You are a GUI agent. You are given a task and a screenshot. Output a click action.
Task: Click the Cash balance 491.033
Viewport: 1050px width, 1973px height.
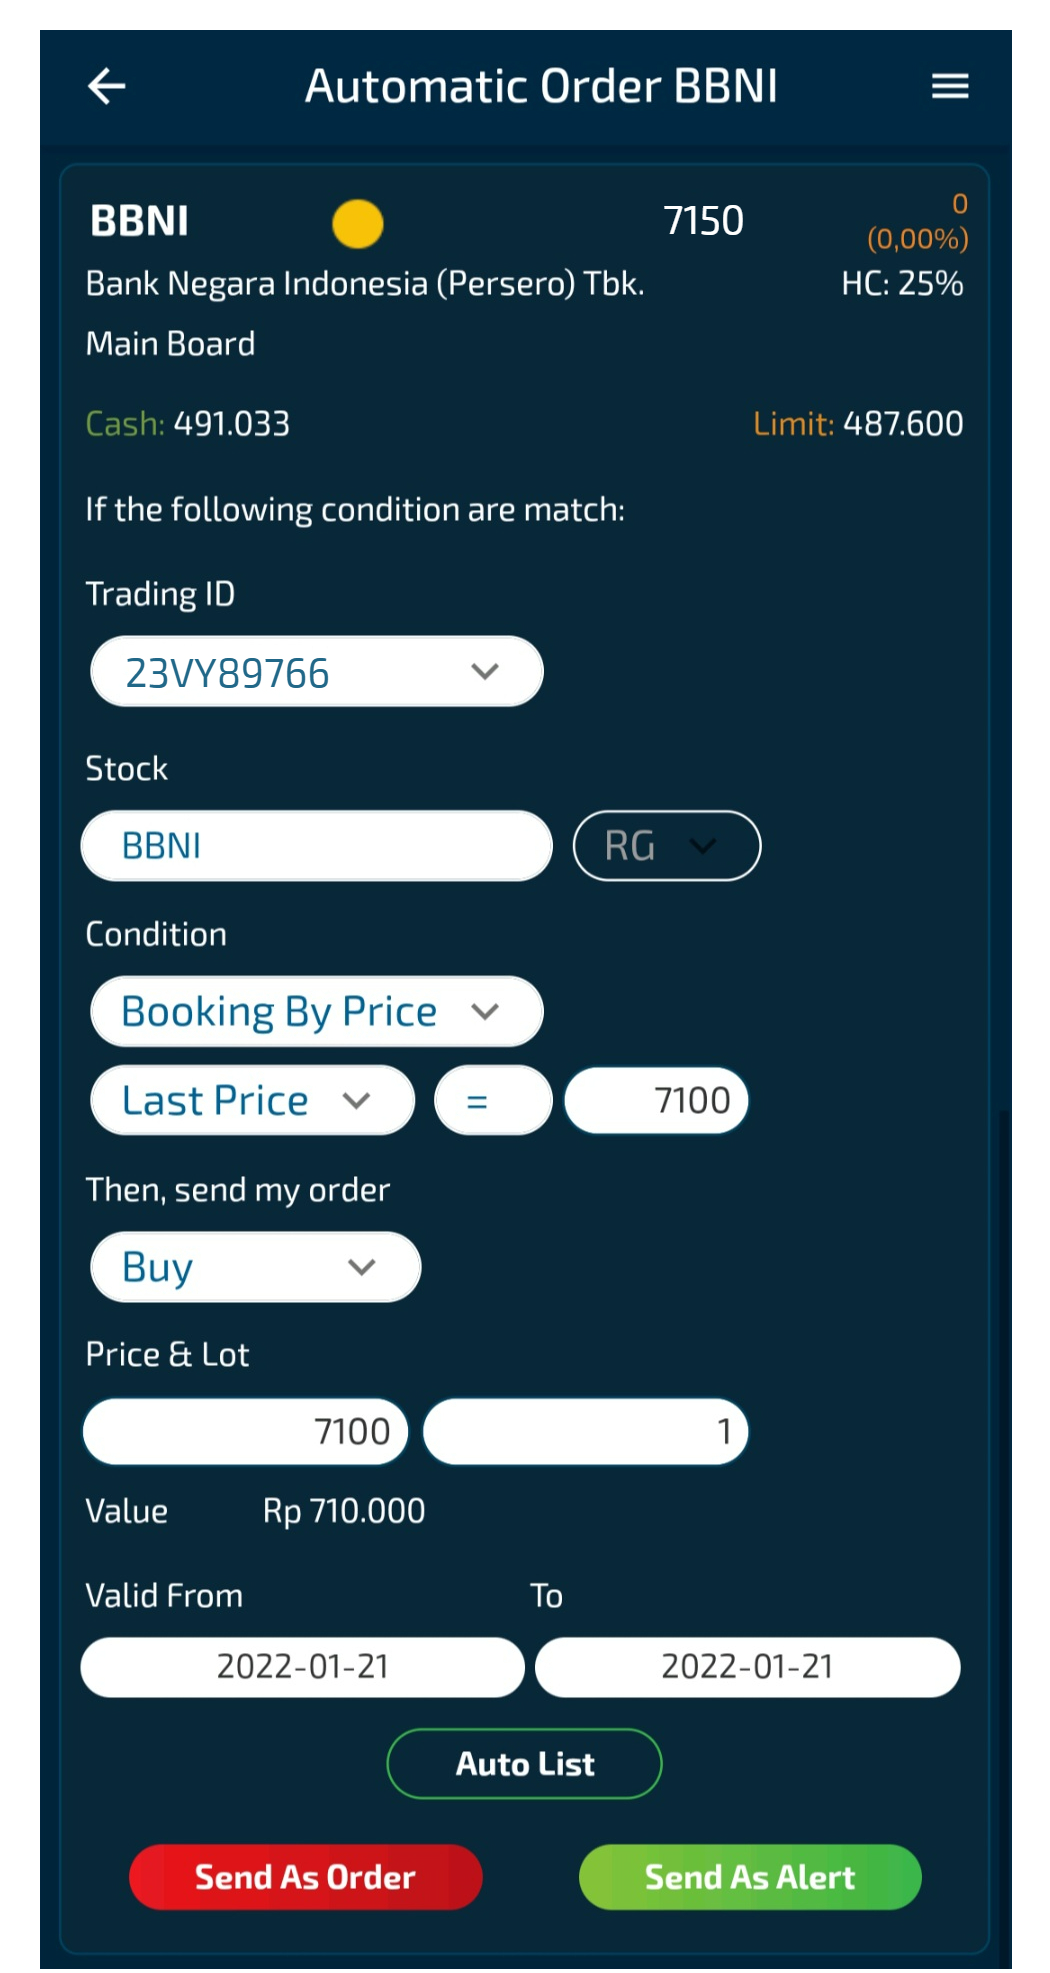point(188,424)
